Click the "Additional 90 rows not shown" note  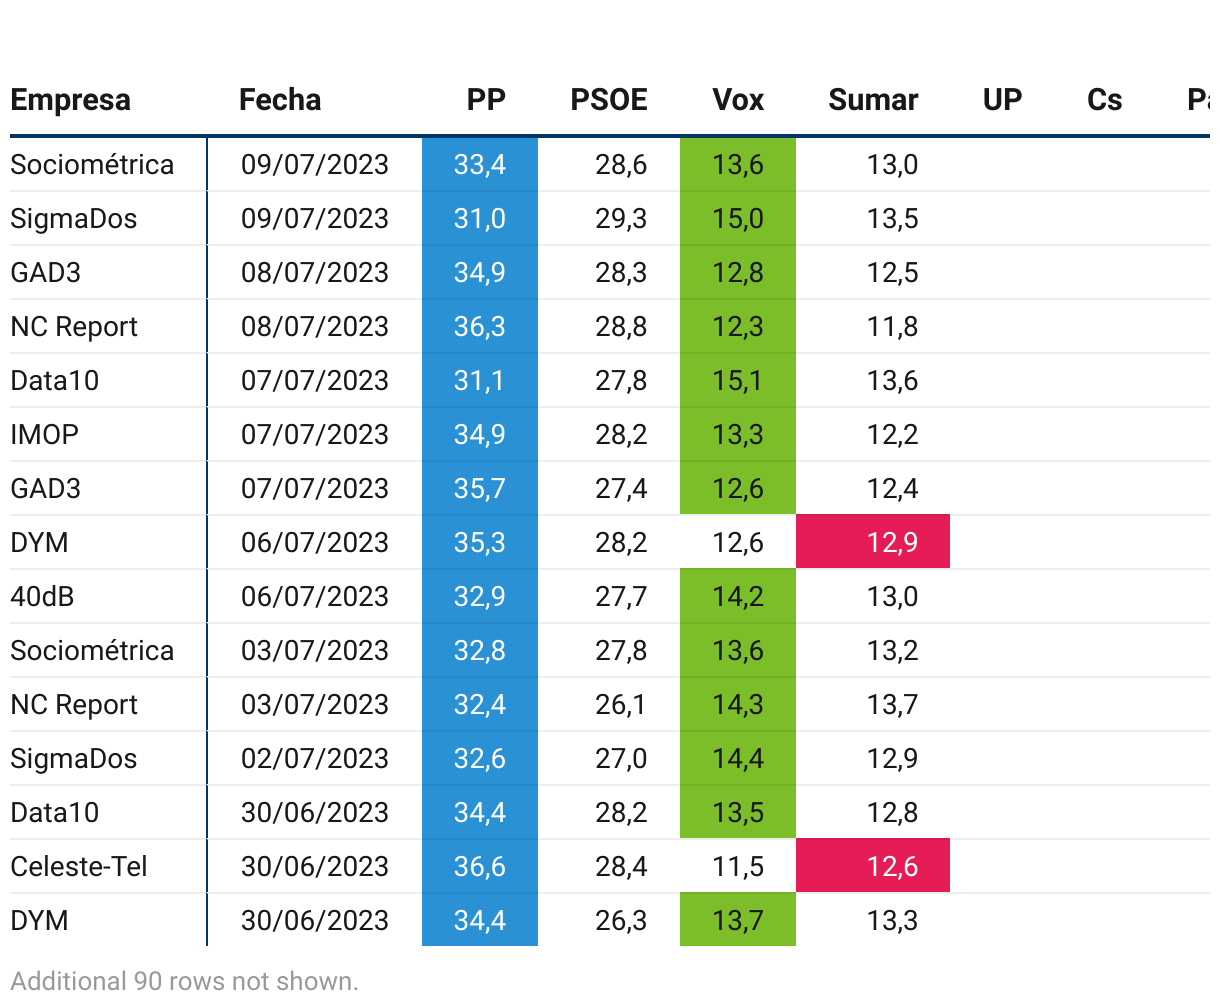[x=184, y=981]
